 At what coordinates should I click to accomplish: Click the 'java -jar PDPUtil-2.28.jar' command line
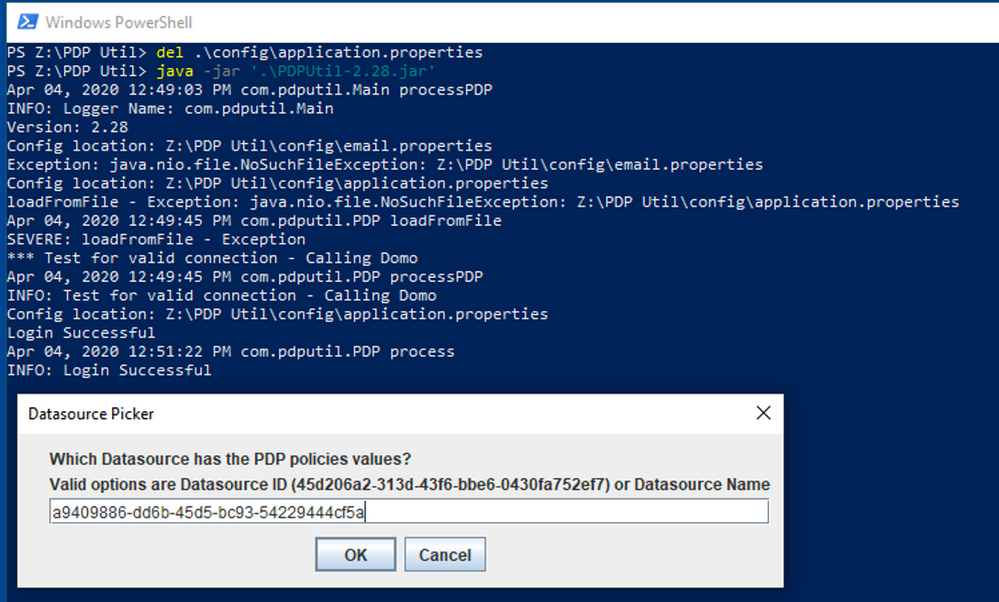point(221,71)
